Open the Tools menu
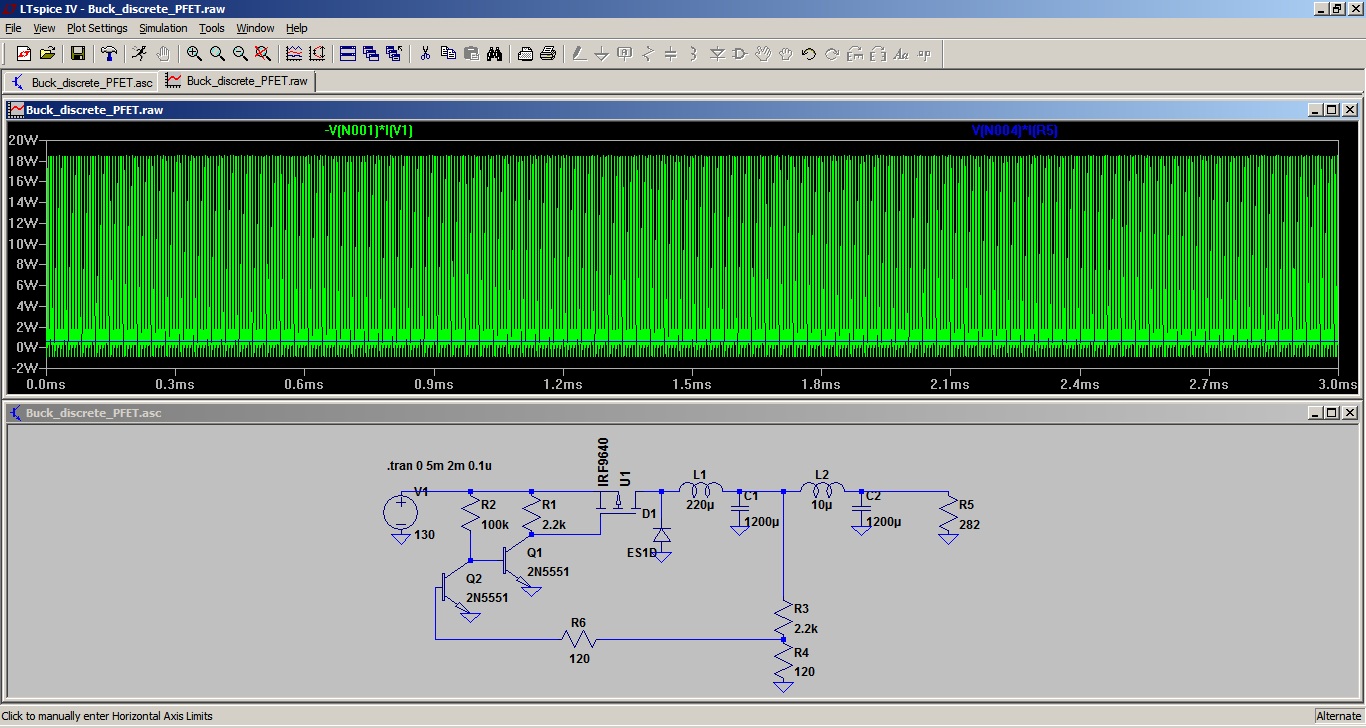The image size is (1366, 728). [211, 28]
